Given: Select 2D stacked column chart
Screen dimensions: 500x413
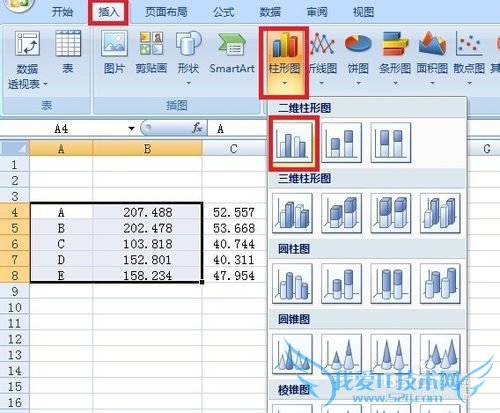Looking at the screenshot, I should (342, 142).
